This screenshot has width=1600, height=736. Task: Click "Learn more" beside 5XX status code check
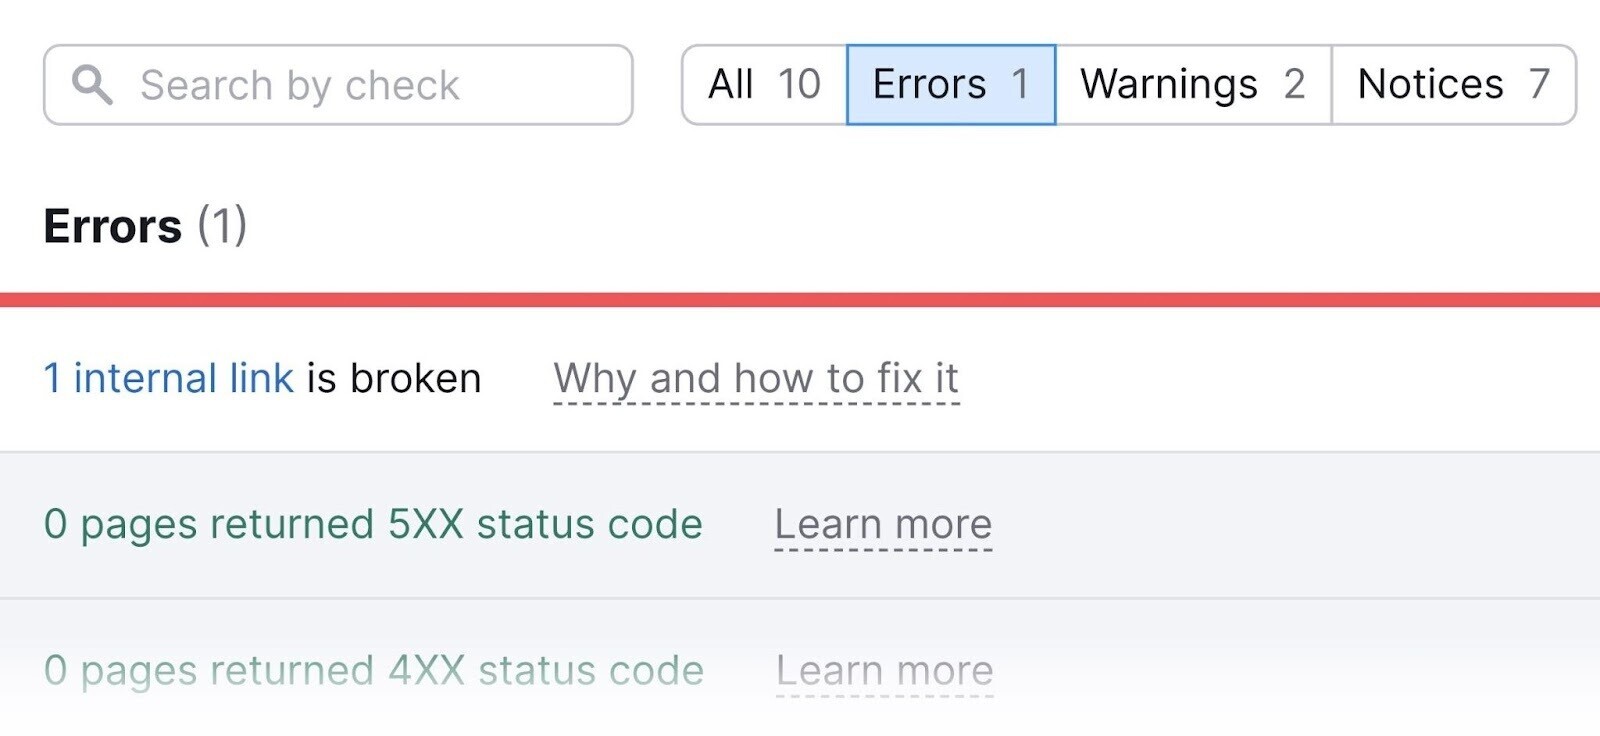pyautogui.click(x=884, y=524)
